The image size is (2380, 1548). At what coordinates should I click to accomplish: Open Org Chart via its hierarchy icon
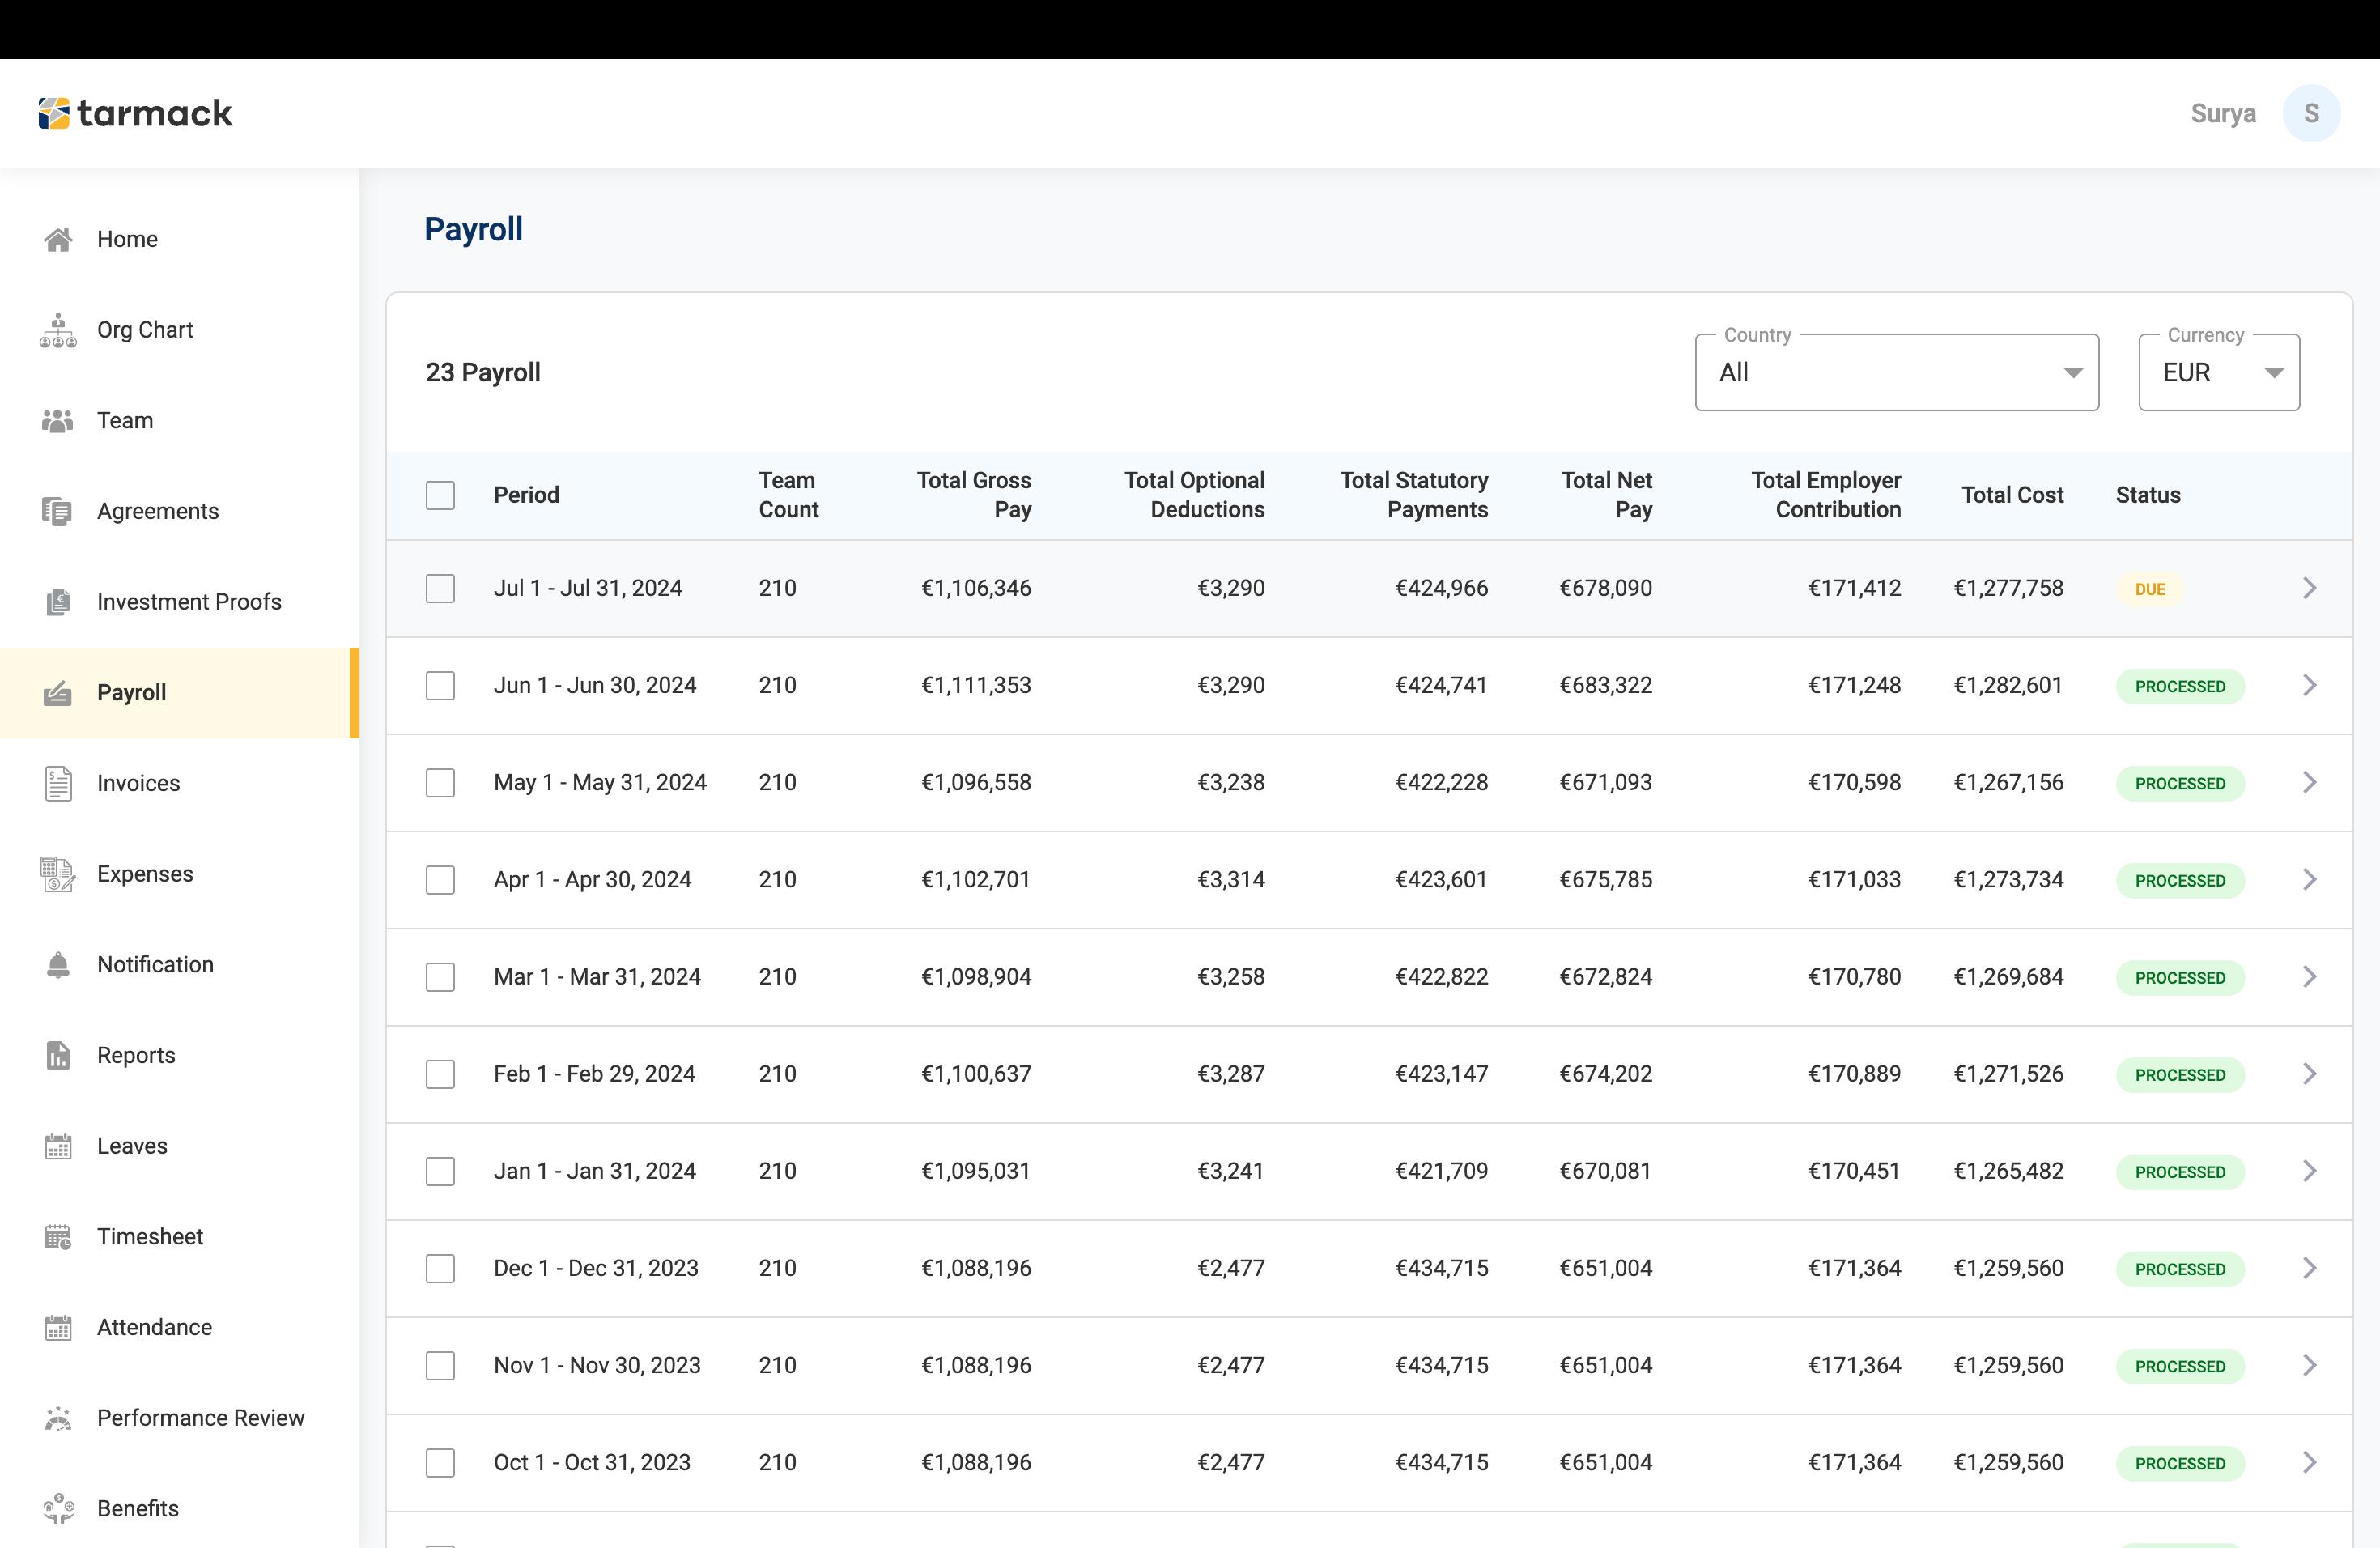[x=58, y=330]
